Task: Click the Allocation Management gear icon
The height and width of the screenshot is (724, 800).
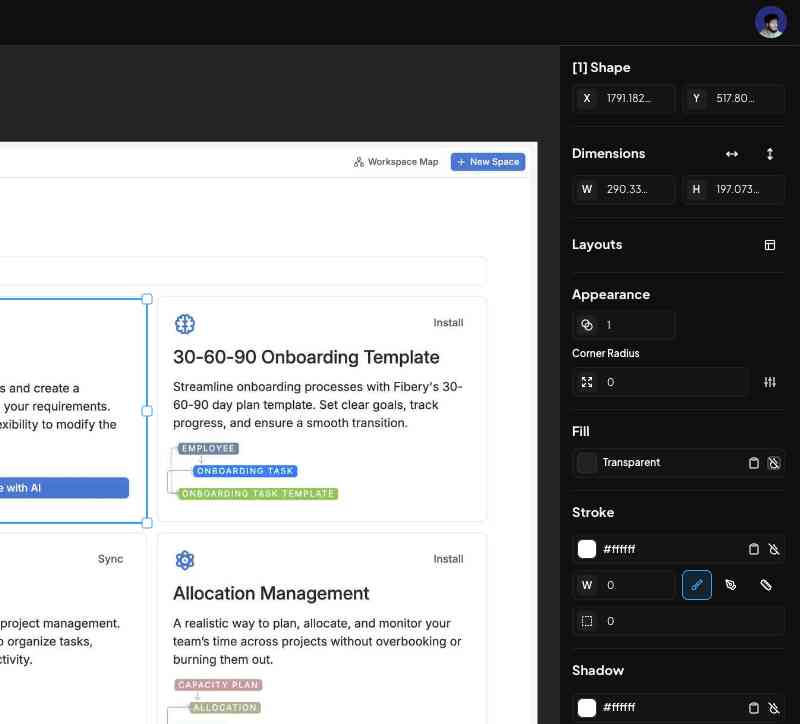Action: tap(185, 560)
